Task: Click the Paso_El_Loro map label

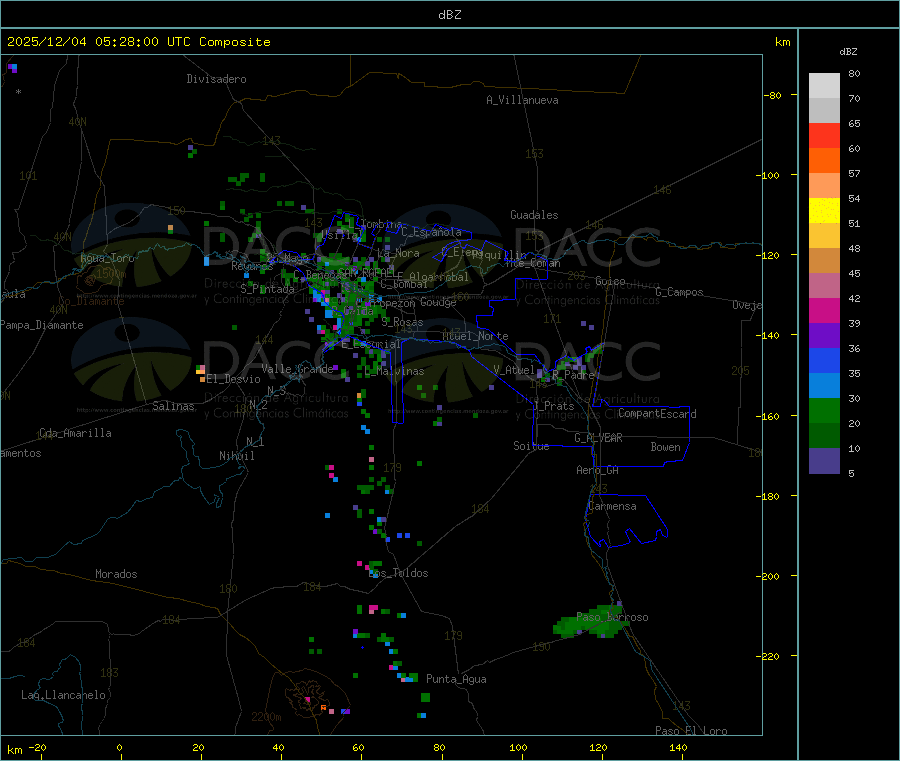Action: (x=691, y=731)
